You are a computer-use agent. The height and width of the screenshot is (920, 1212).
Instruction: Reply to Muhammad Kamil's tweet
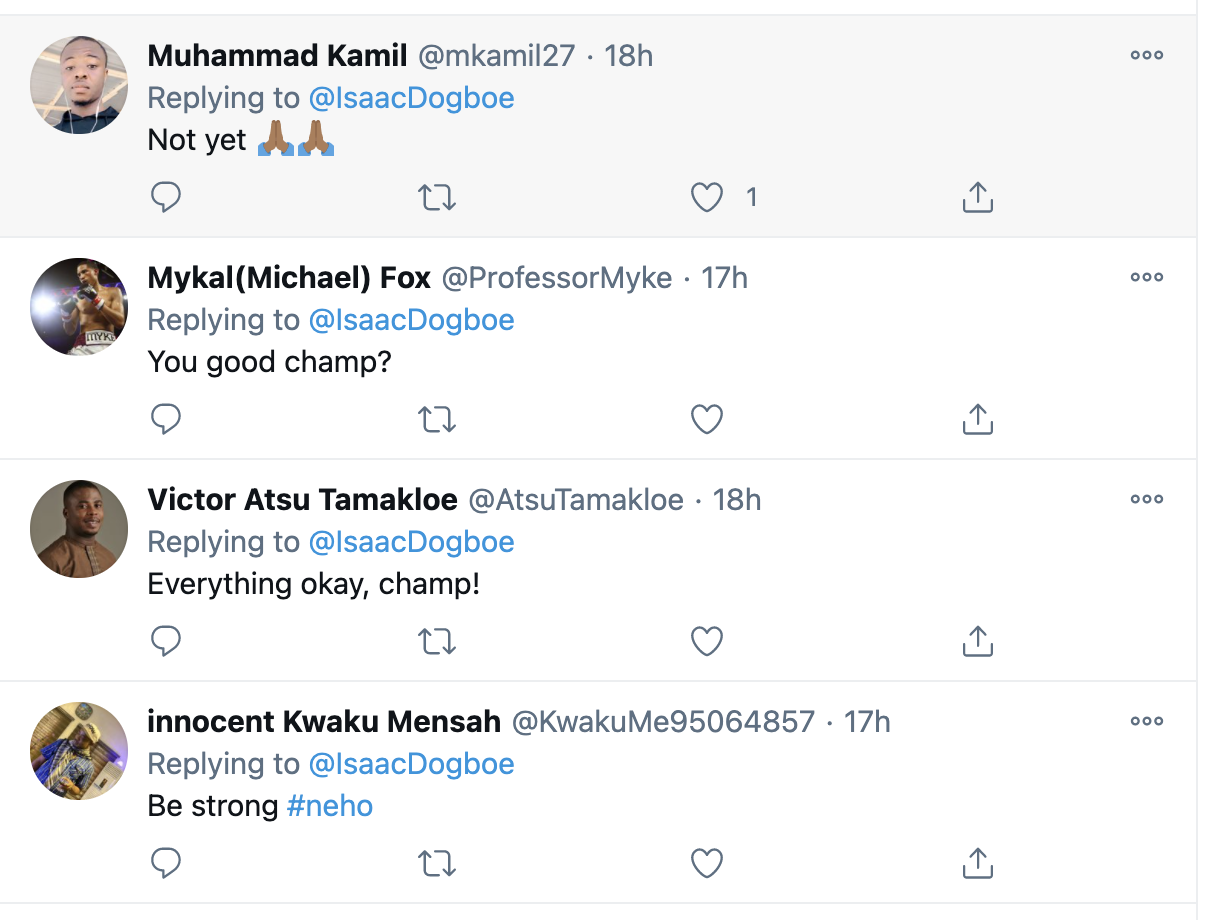pyautogui.click(x=166, y=198)
